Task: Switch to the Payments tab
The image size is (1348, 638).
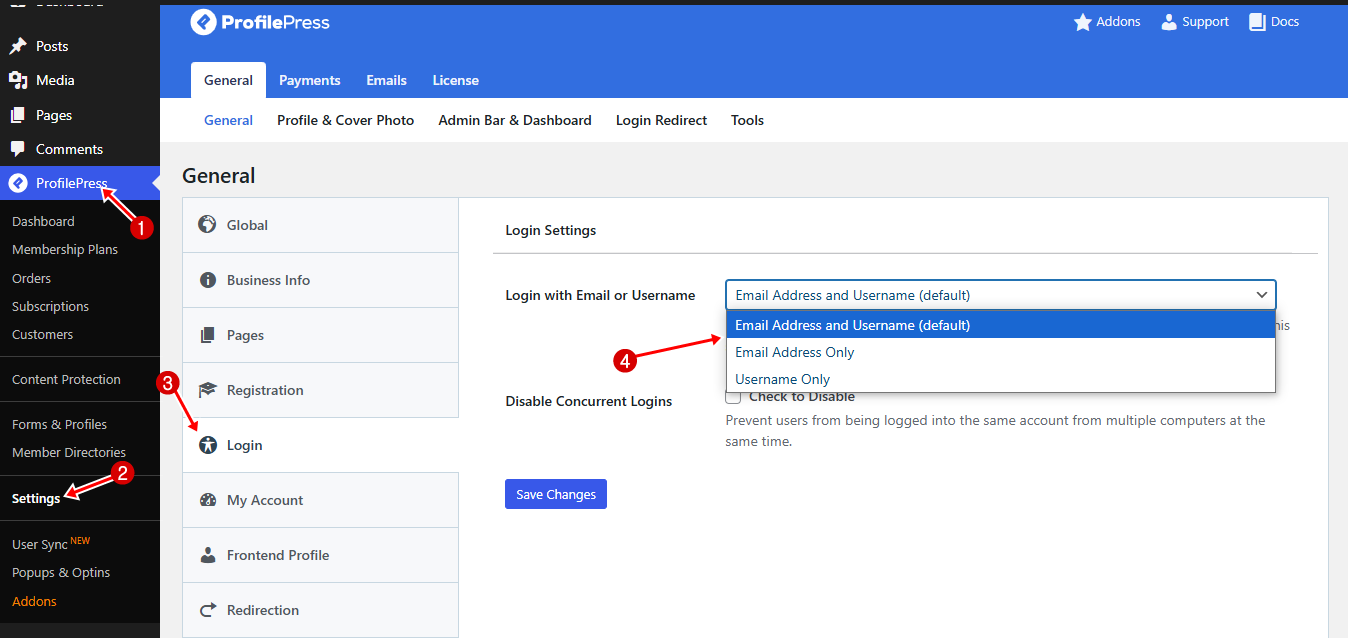Action: [310, 80]
